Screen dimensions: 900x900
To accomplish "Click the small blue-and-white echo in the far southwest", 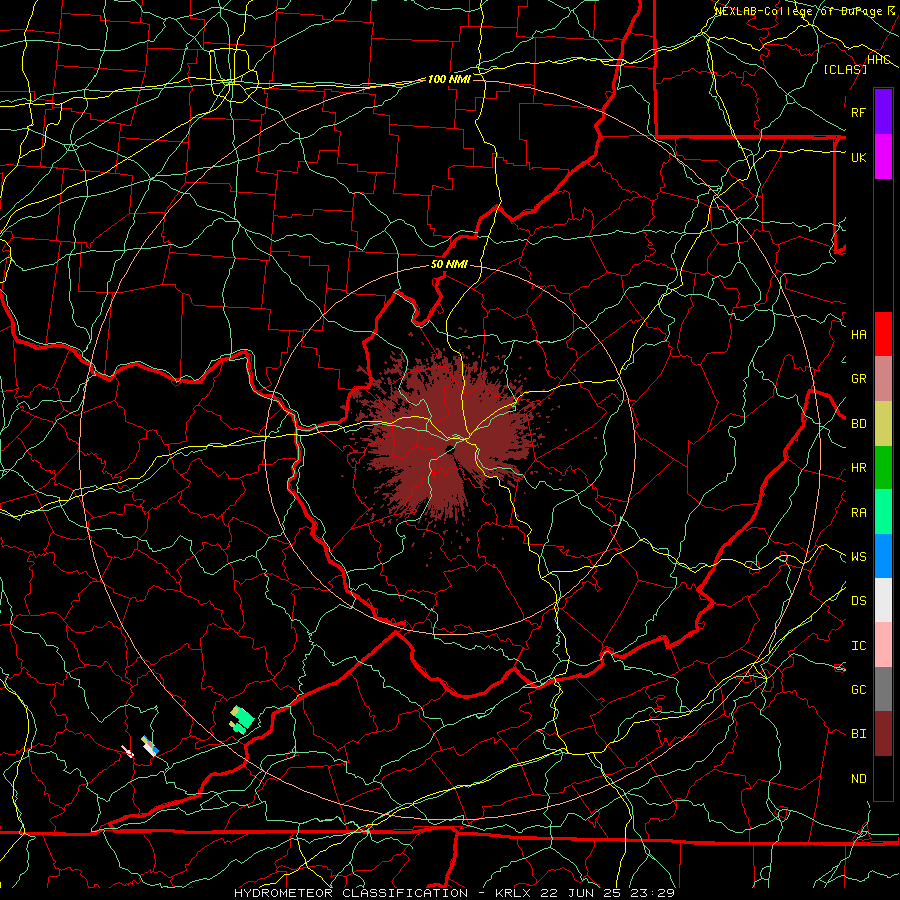I will pyautogui.click(x=150, y=746).
